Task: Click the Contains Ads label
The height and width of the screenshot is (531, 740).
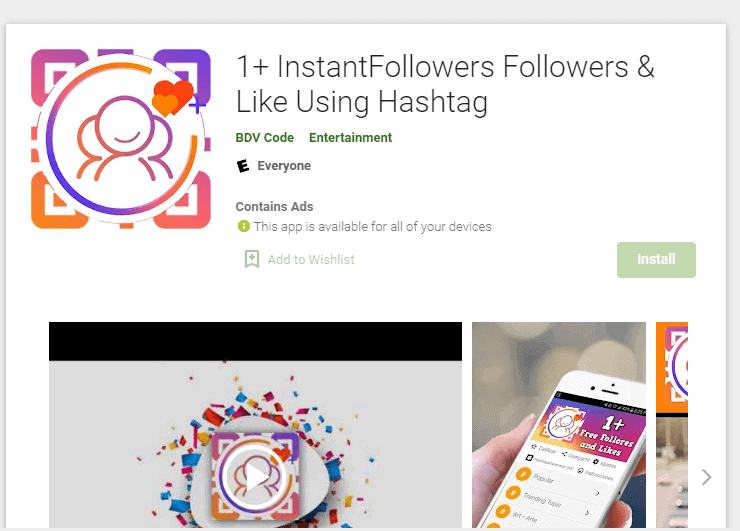Action: pos(274,206)
